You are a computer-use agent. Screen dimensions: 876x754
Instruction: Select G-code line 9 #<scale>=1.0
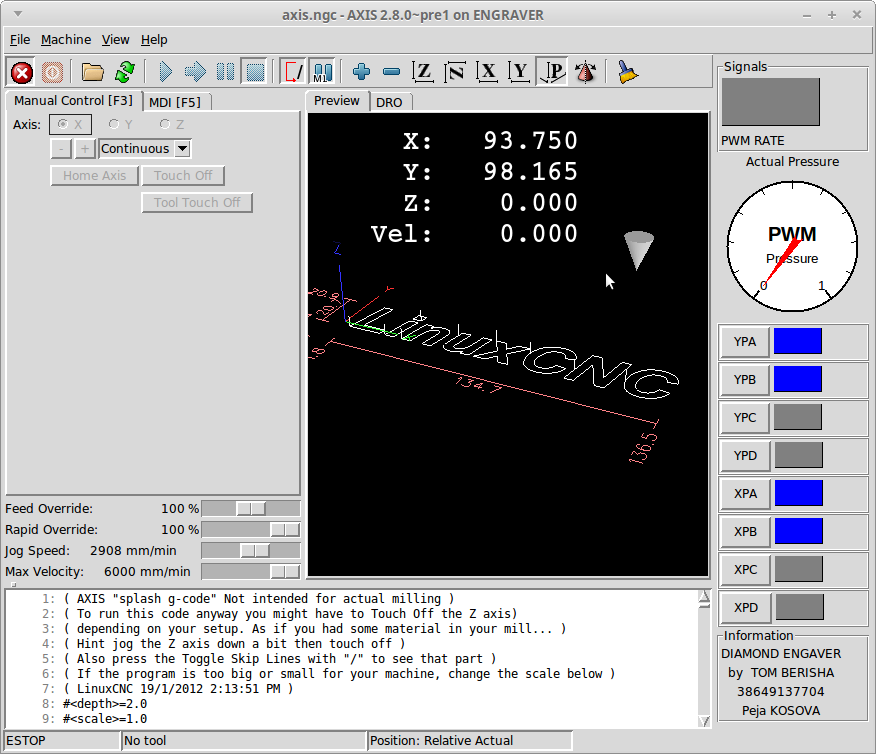[x=105, y=719]
